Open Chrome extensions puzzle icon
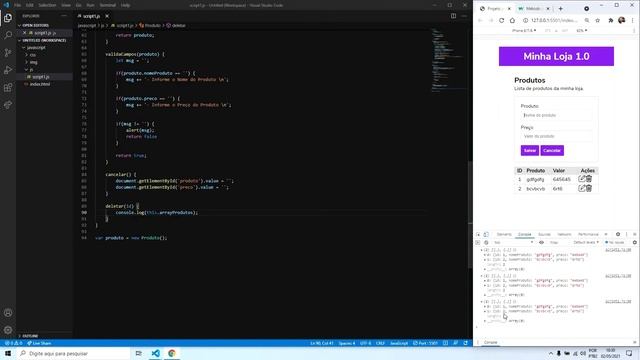 pos(611,20)
